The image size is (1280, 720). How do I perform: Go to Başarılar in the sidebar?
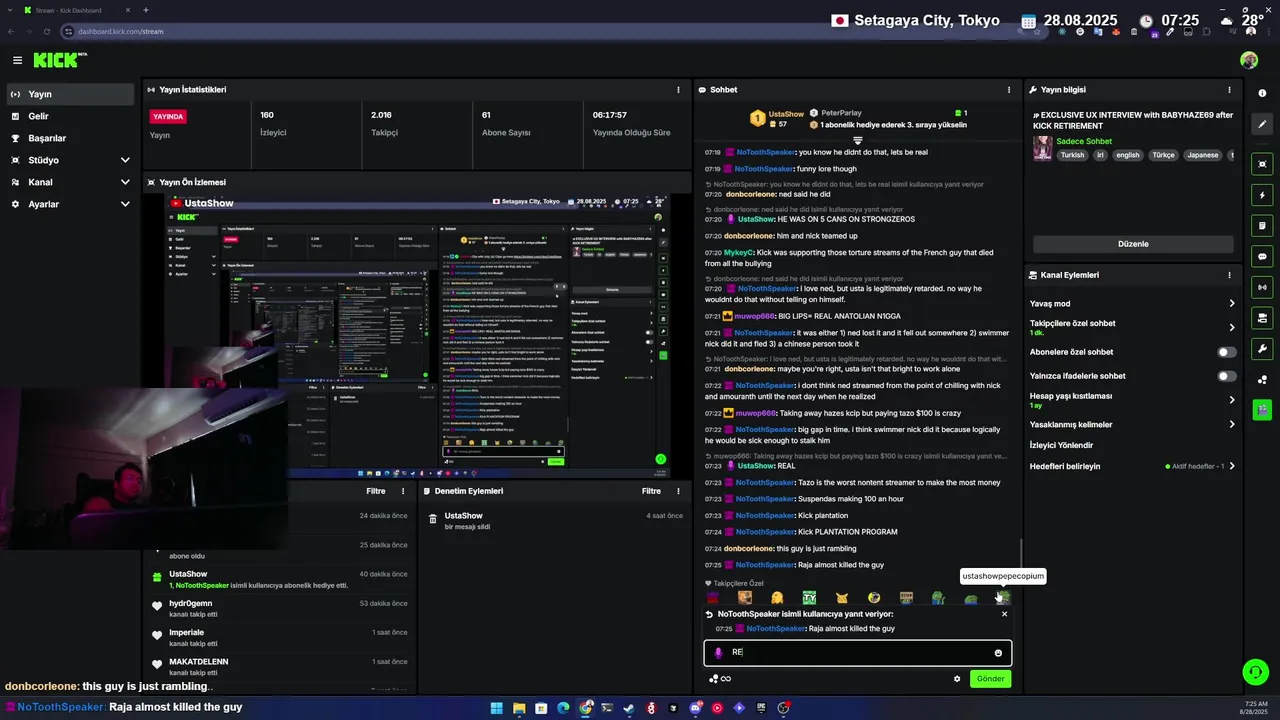69,138
